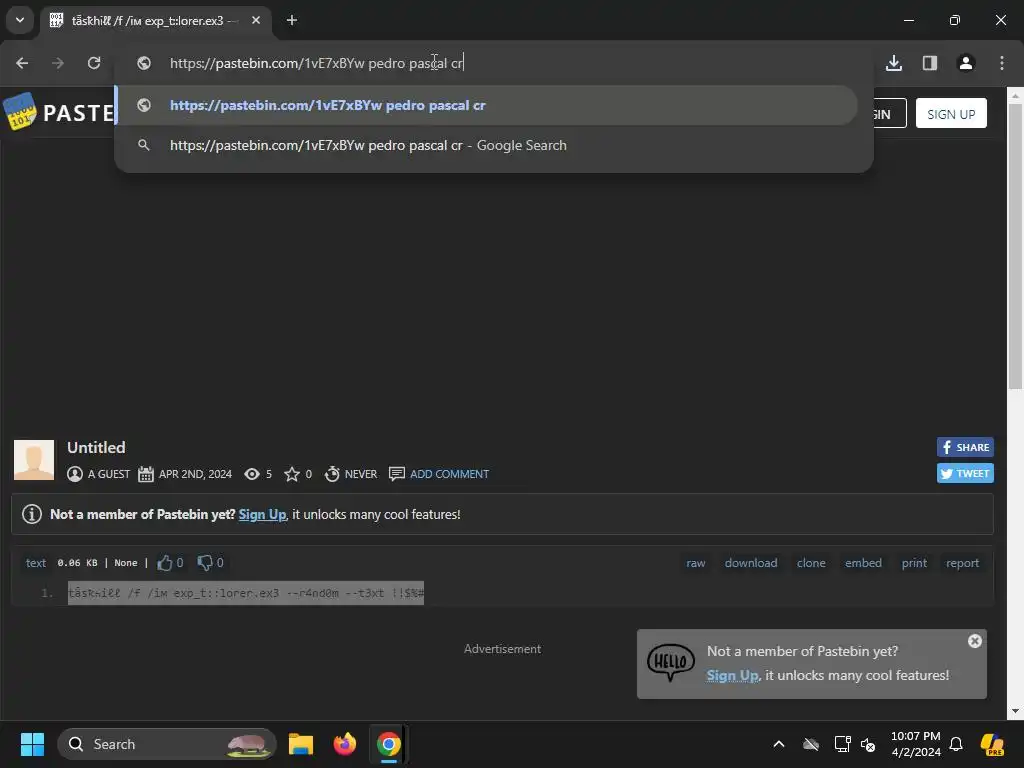This screenshot has height=768, width=1024.
Task: Toggle the Chrome side panel icon
Action: 930,63
